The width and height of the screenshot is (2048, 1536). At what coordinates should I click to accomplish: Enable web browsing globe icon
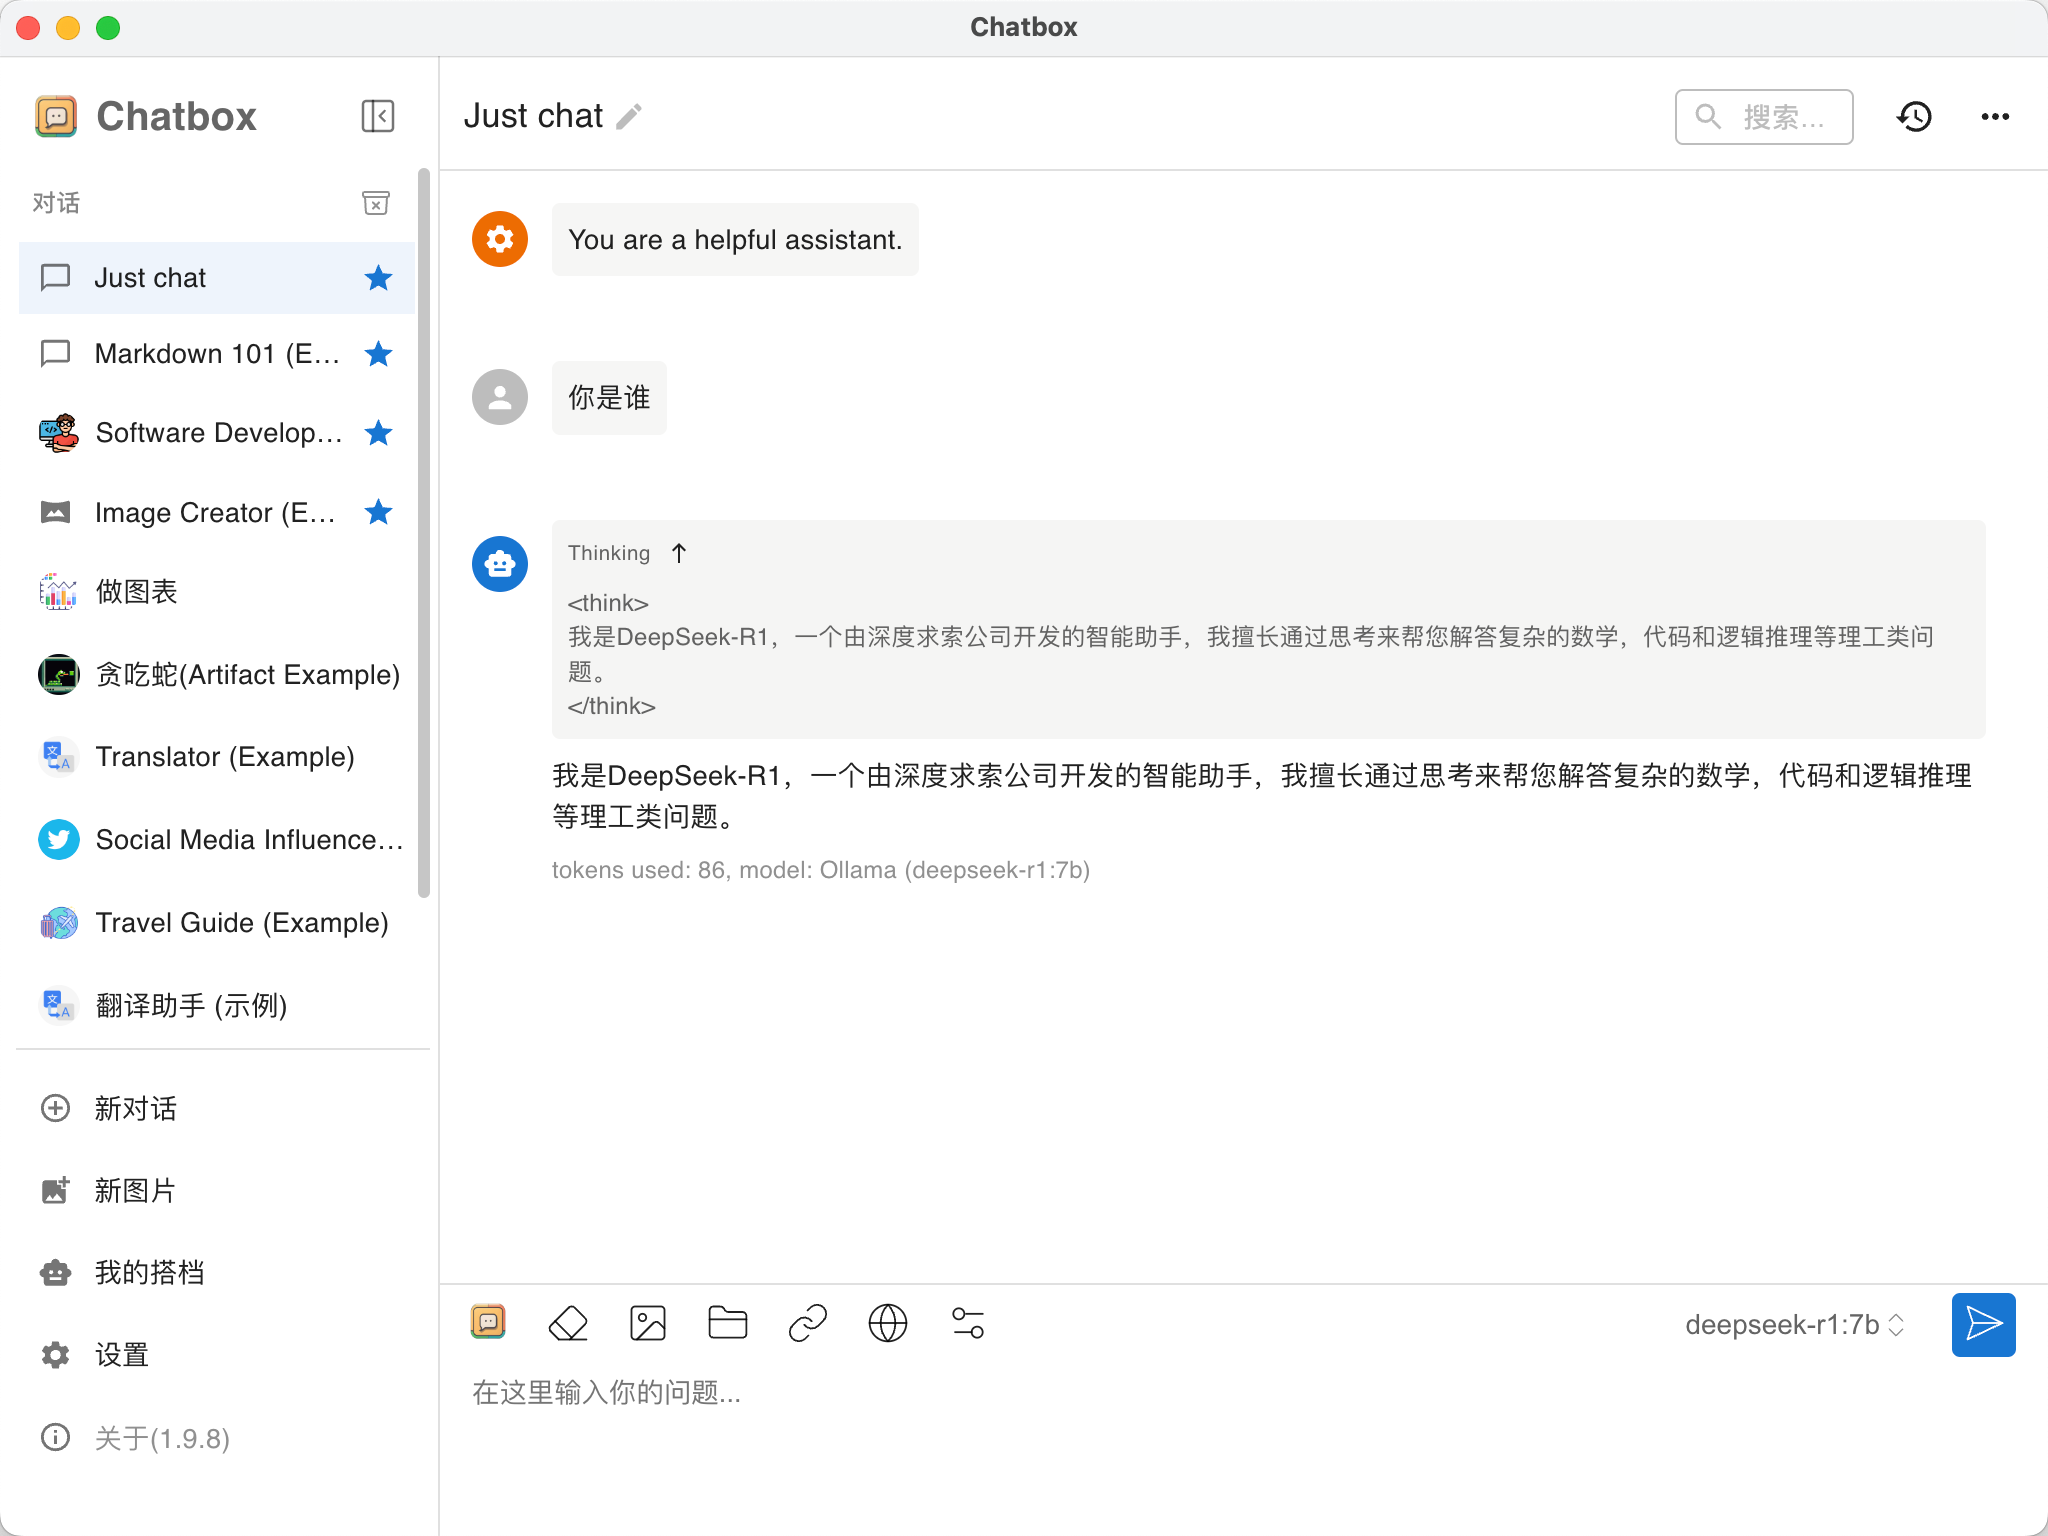(x=888, y=1323)
